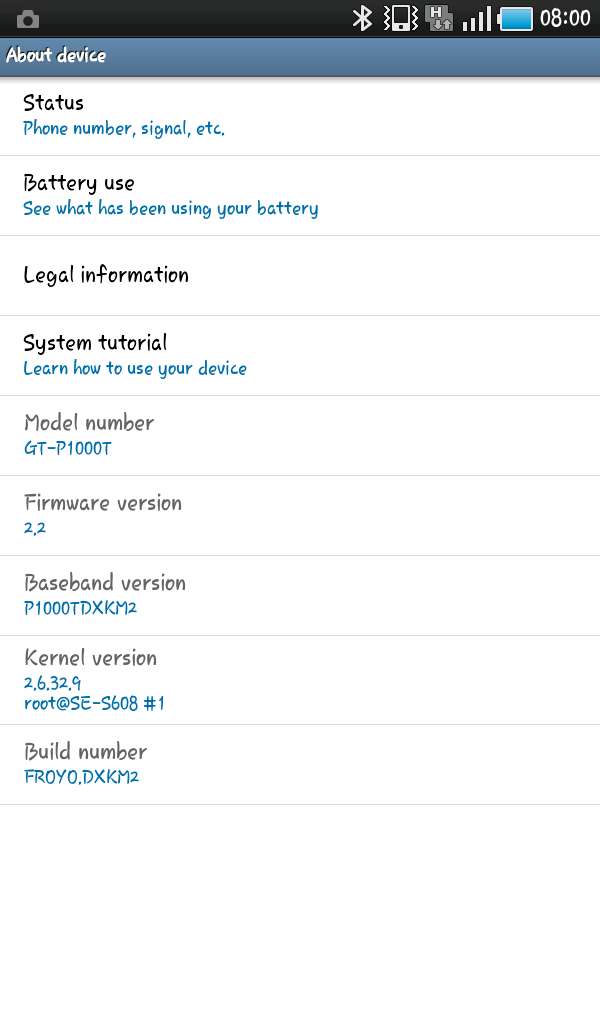Launch the System tutorial
The image size is (600, 1024).
coord(300,355)
